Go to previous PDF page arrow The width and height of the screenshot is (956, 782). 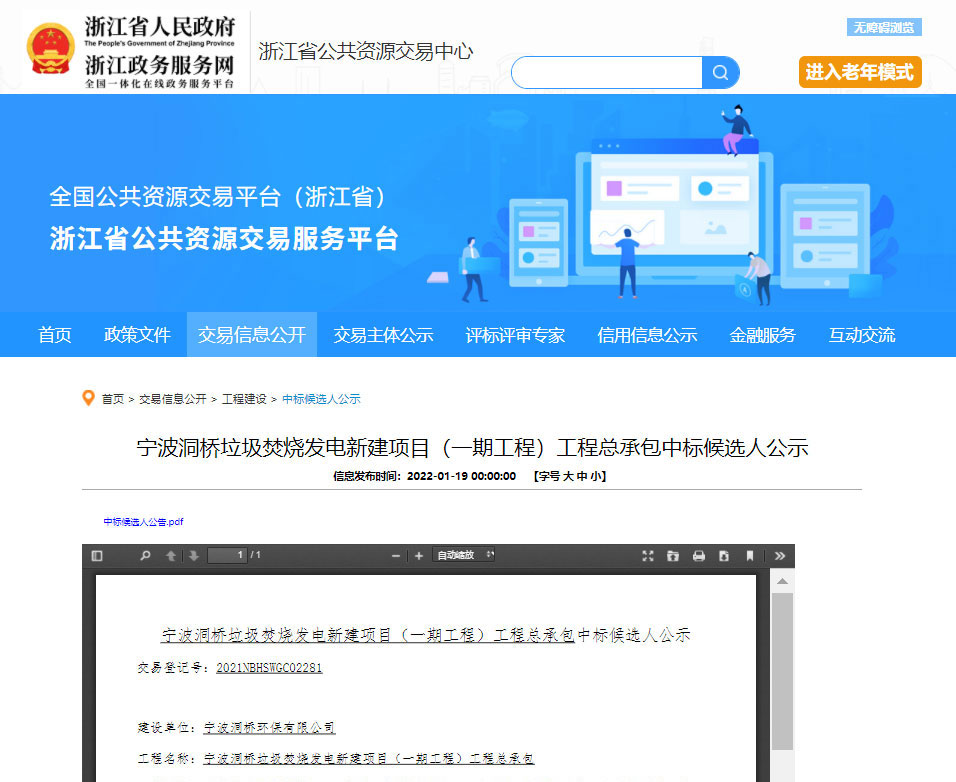(x=171, y=556)
